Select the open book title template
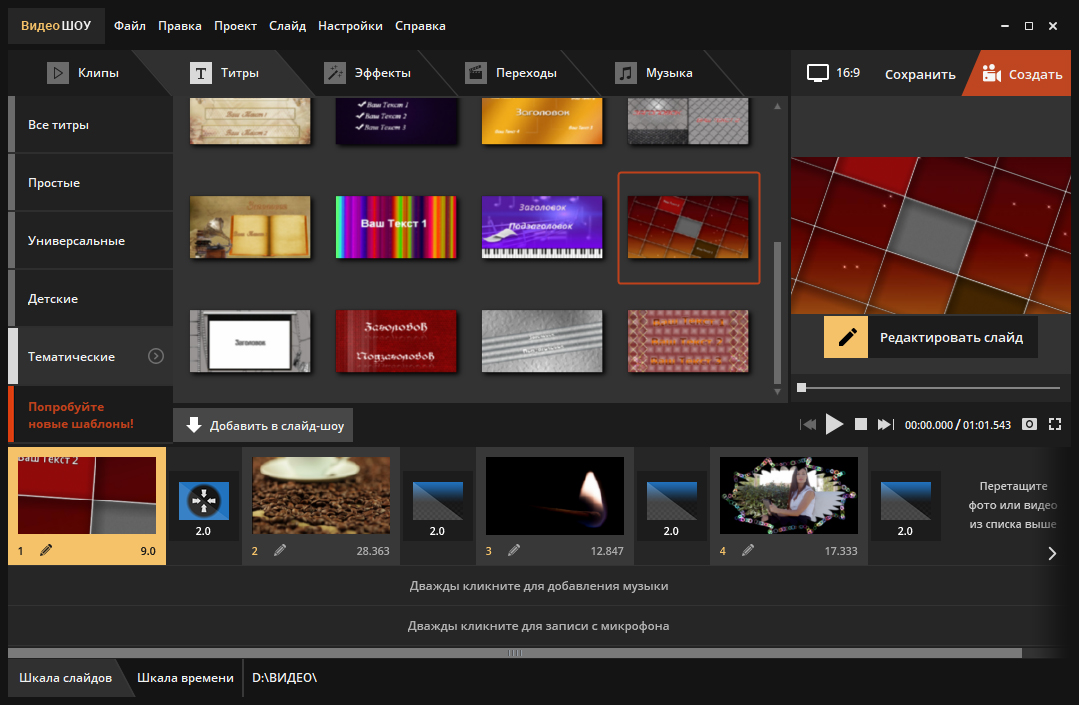The height and width of the screenshot is (705, 1079). [x=250, y=227]
